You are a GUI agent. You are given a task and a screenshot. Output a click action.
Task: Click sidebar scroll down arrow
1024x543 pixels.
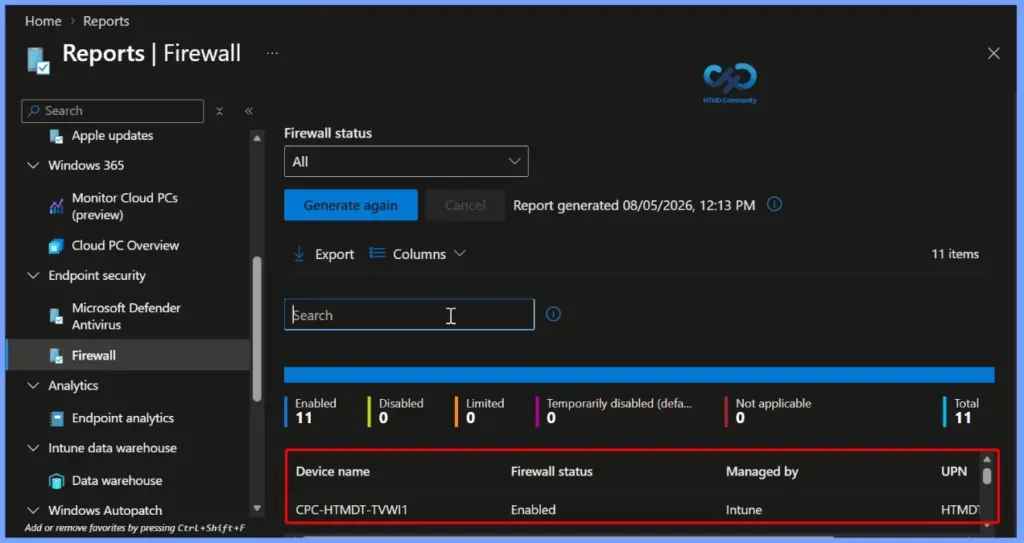click(x=257, y=508)
